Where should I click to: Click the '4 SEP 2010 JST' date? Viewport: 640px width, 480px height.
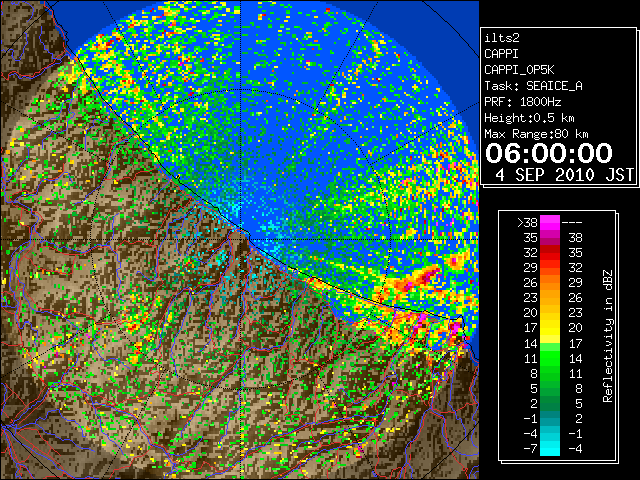coord(564,175)
